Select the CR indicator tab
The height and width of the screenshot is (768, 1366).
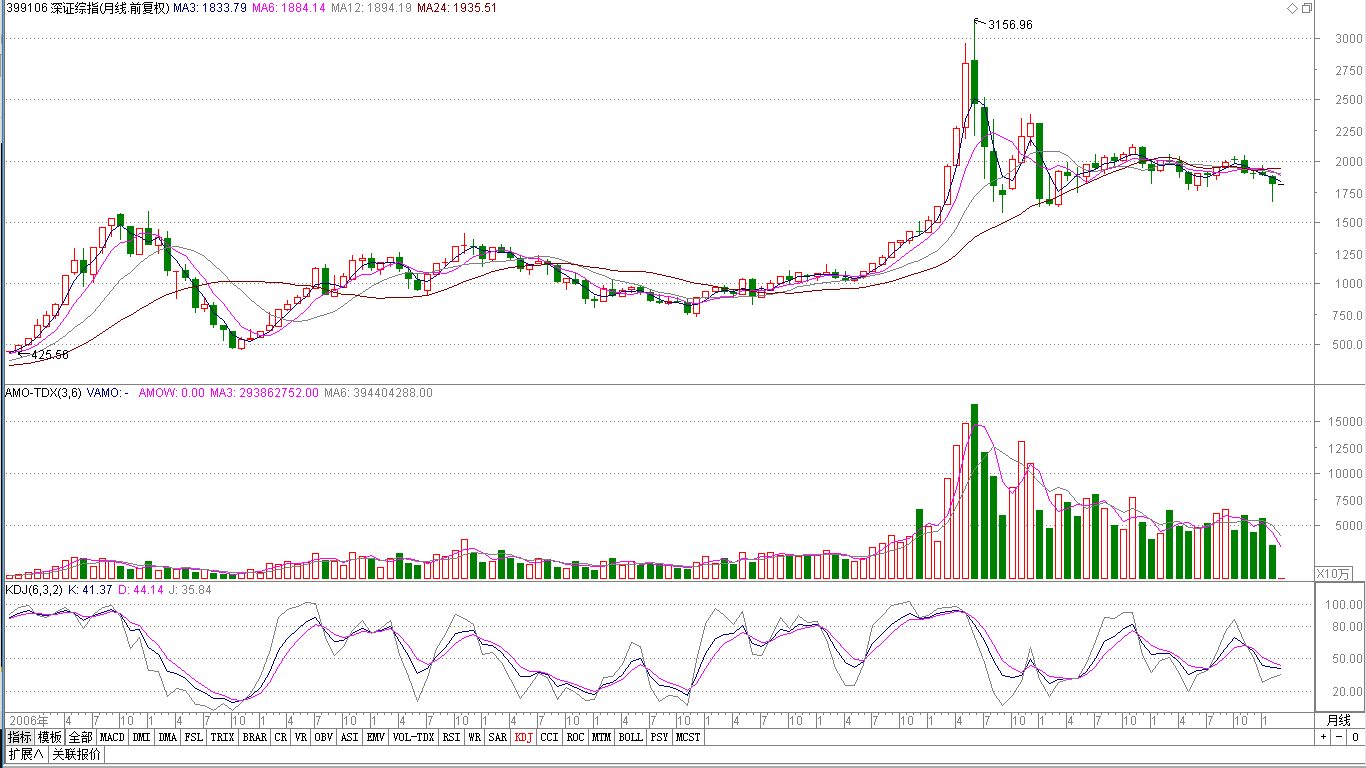[281, 737]
